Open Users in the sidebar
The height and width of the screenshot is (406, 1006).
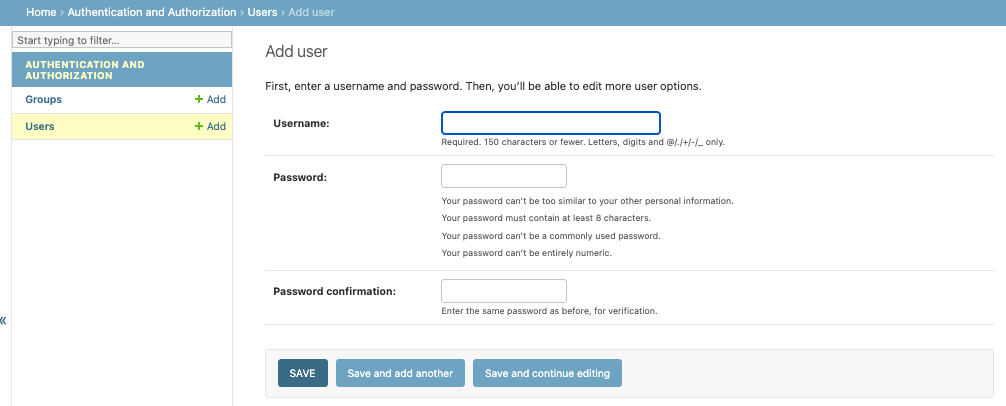pos(40,127)
